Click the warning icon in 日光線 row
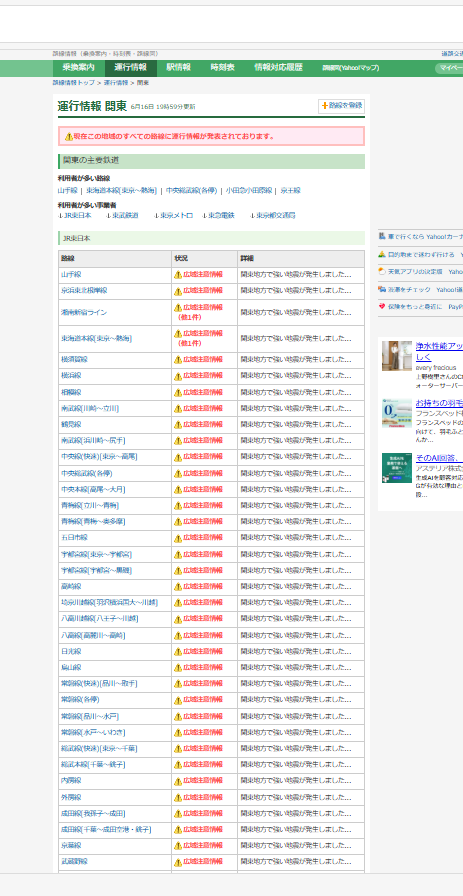463x896 pixels. (x=178, y=652)
